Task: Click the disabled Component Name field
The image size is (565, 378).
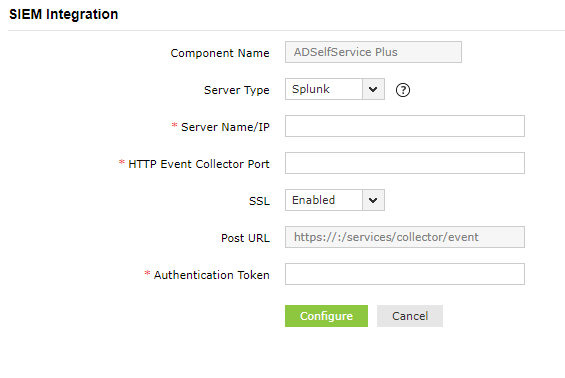Action: (x=373, y=52)
